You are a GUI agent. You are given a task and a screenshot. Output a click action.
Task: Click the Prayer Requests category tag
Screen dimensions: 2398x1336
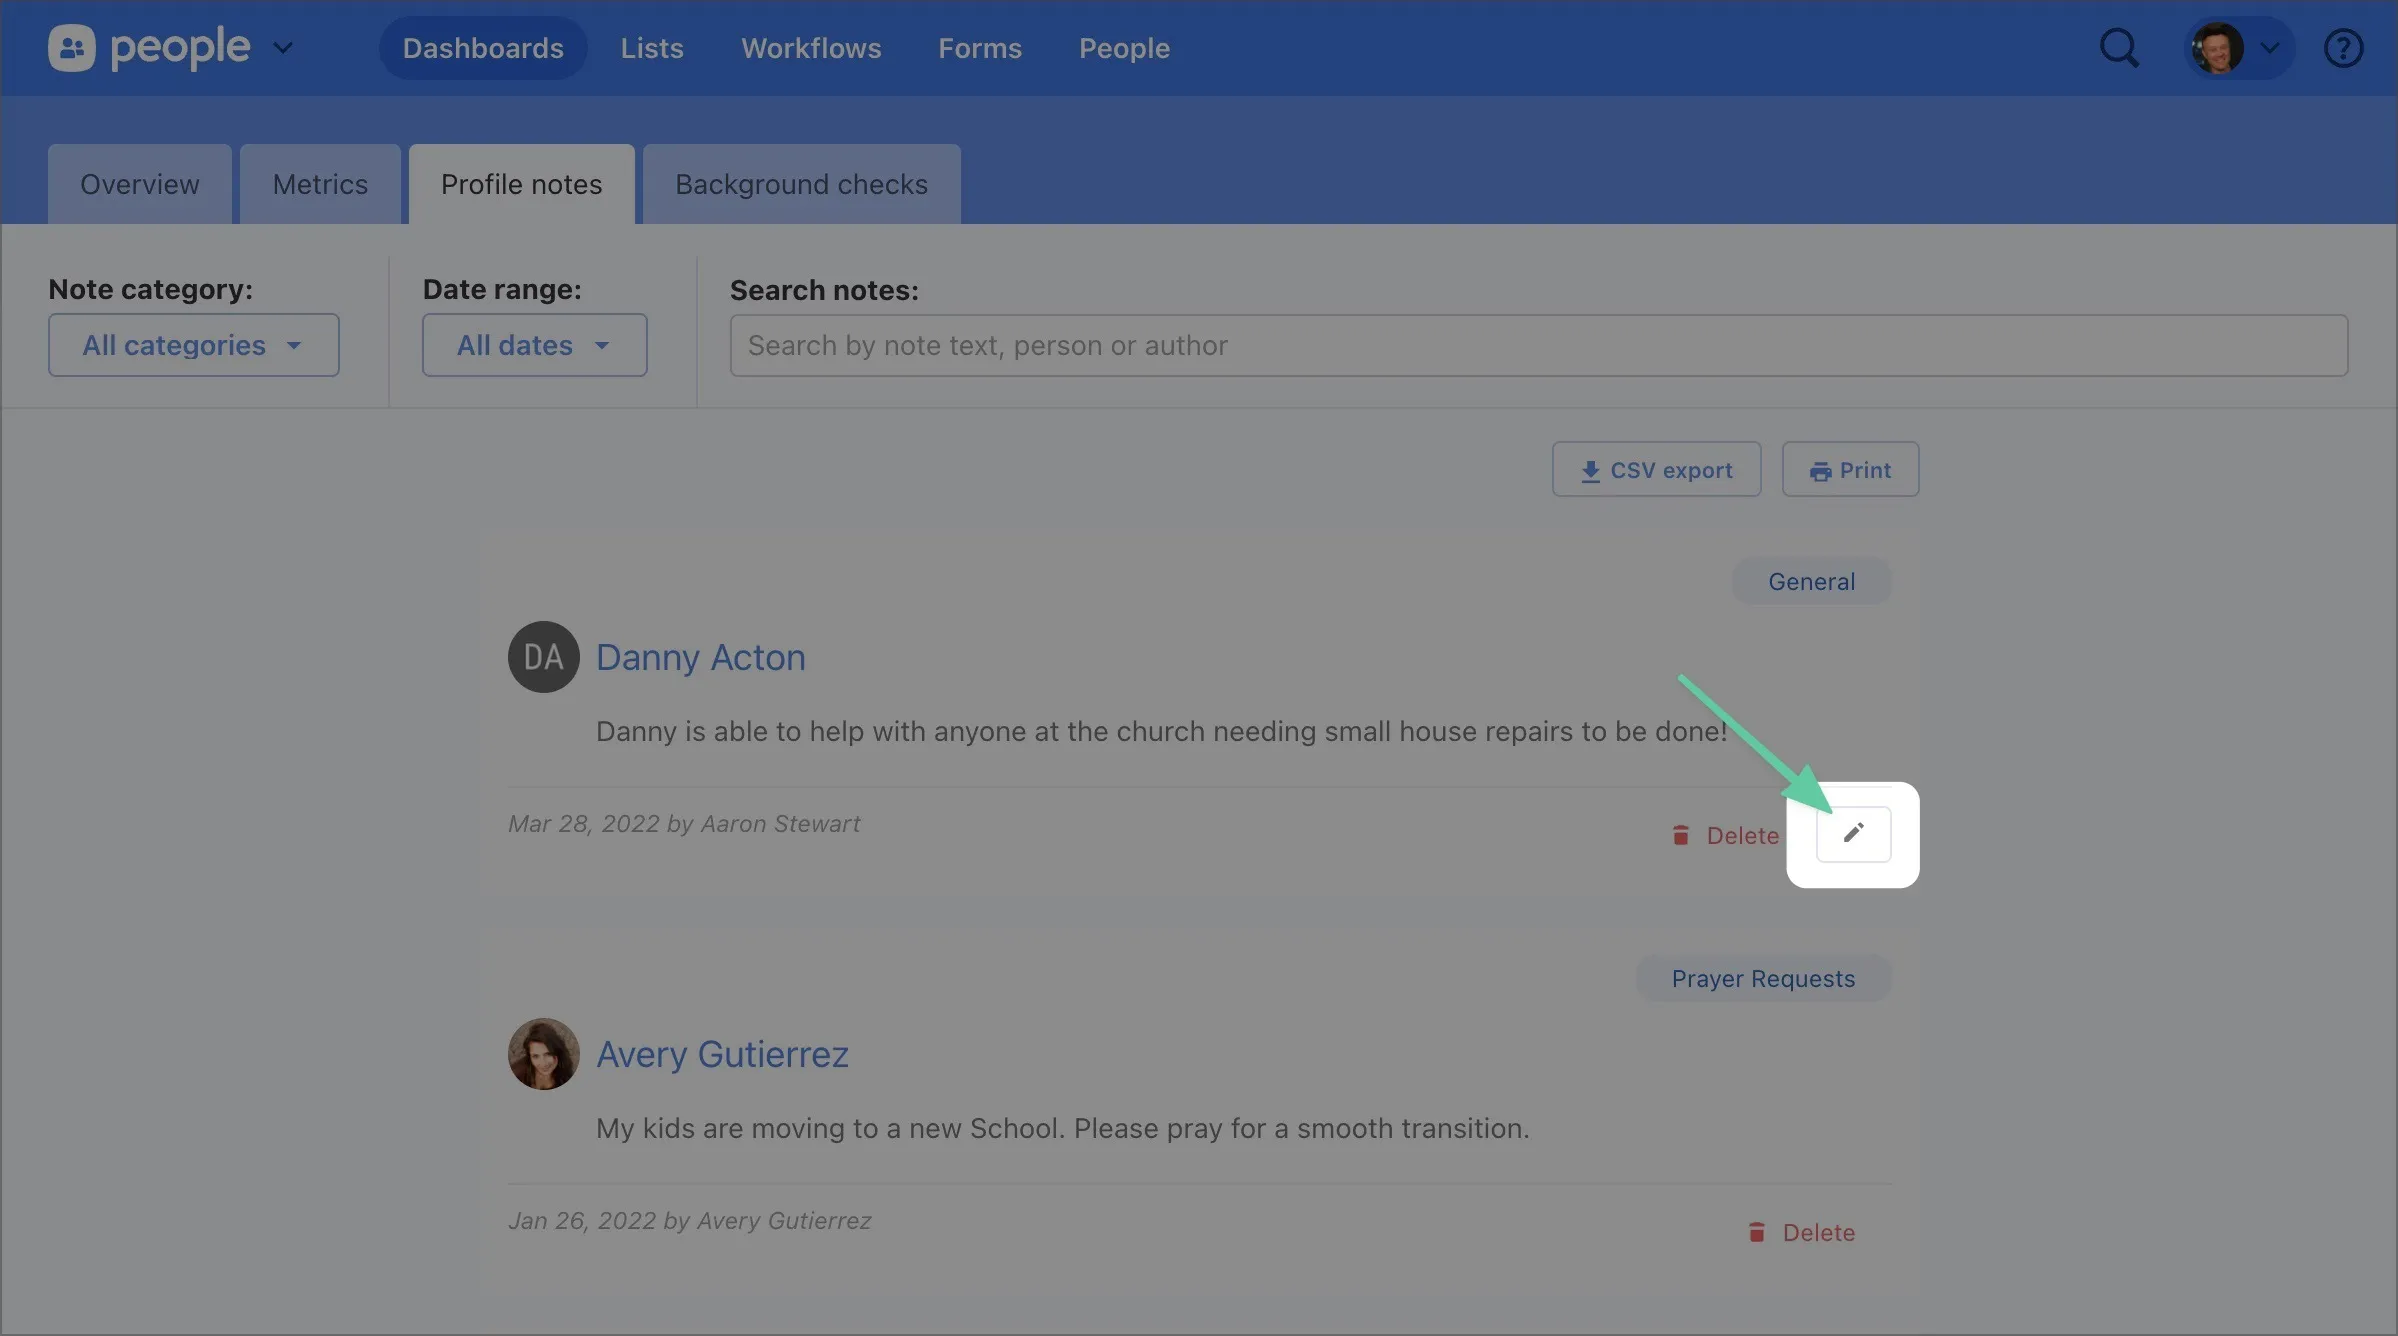pyautogui.click(x=1762, y=978)
